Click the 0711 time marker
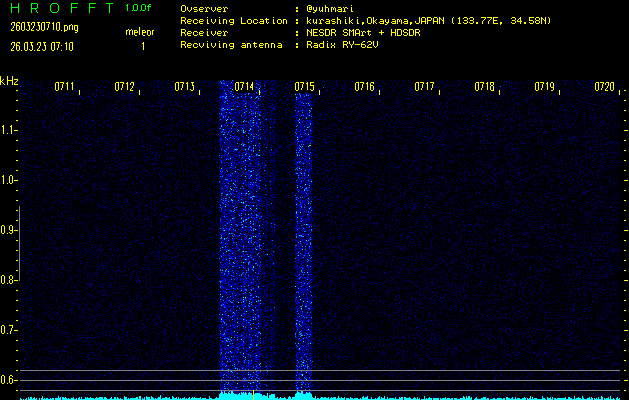629x400 pixels. coord(65,87)
